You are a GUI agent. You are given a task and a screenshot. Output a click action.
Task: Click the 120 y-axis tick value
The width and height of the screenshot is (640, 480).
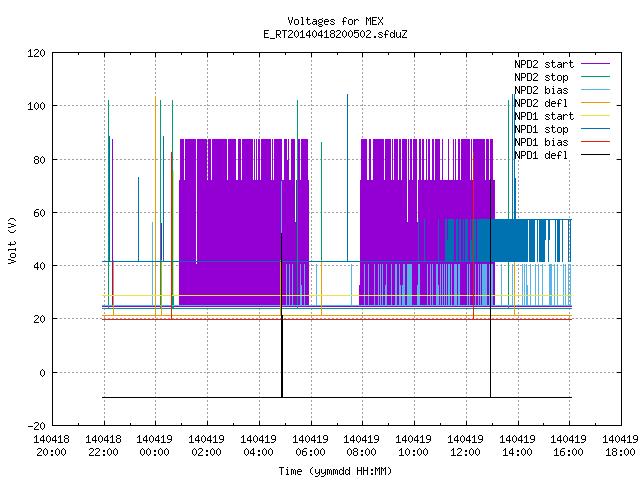pyautogui.click(x=36, y=53)
